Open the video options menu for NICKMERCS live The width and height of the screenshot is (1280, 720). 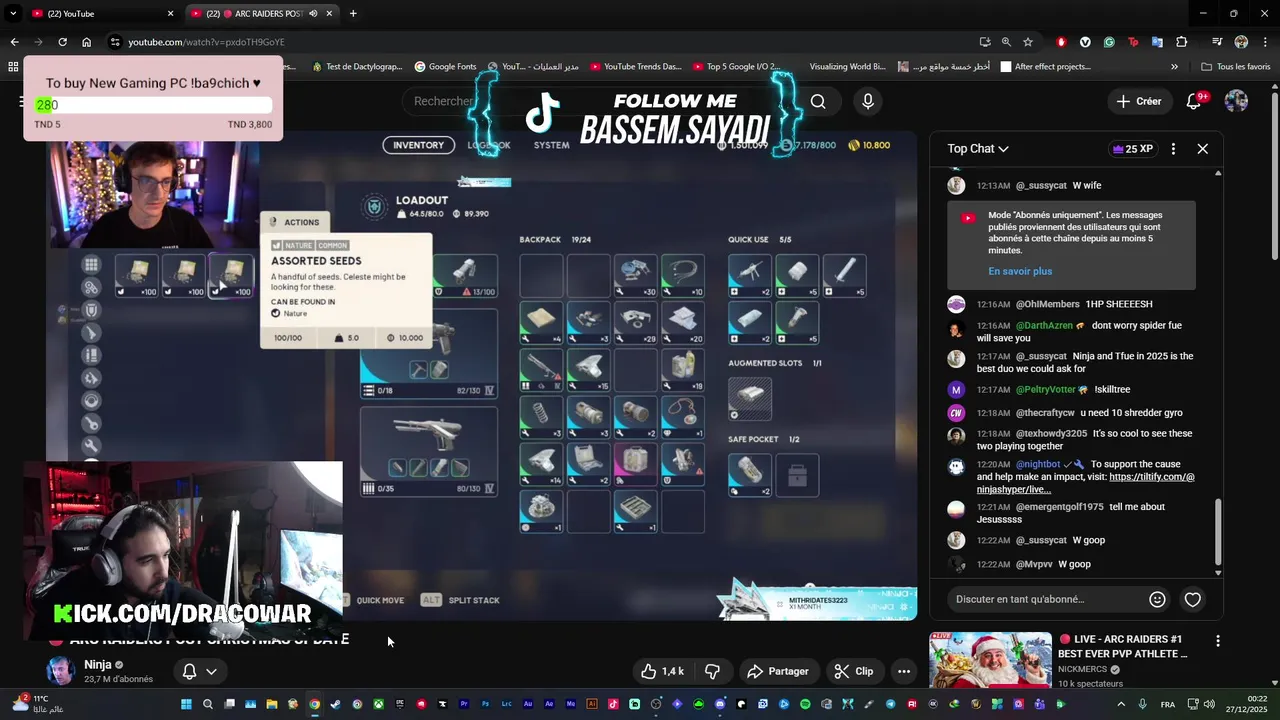pos(1217,640)
